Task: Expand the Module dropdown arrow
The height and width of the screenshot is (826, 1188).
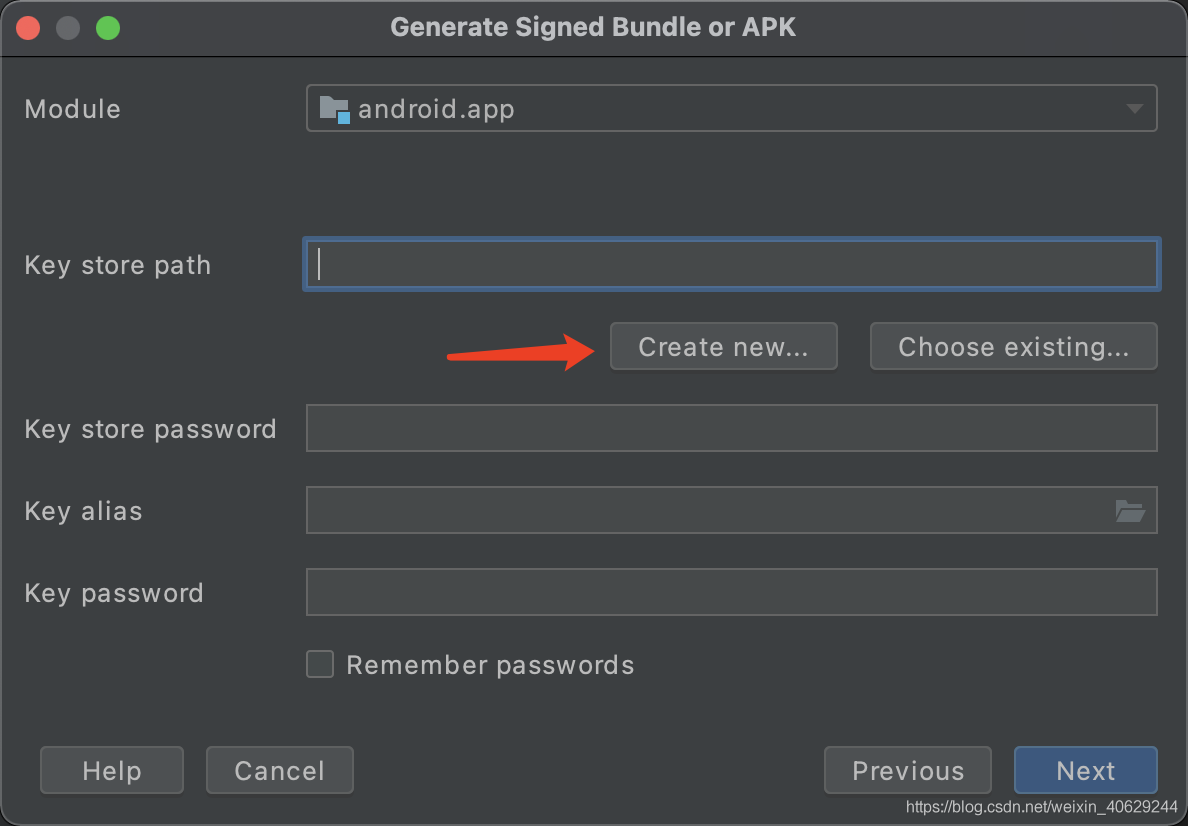Action: (x=1134, y=109)
